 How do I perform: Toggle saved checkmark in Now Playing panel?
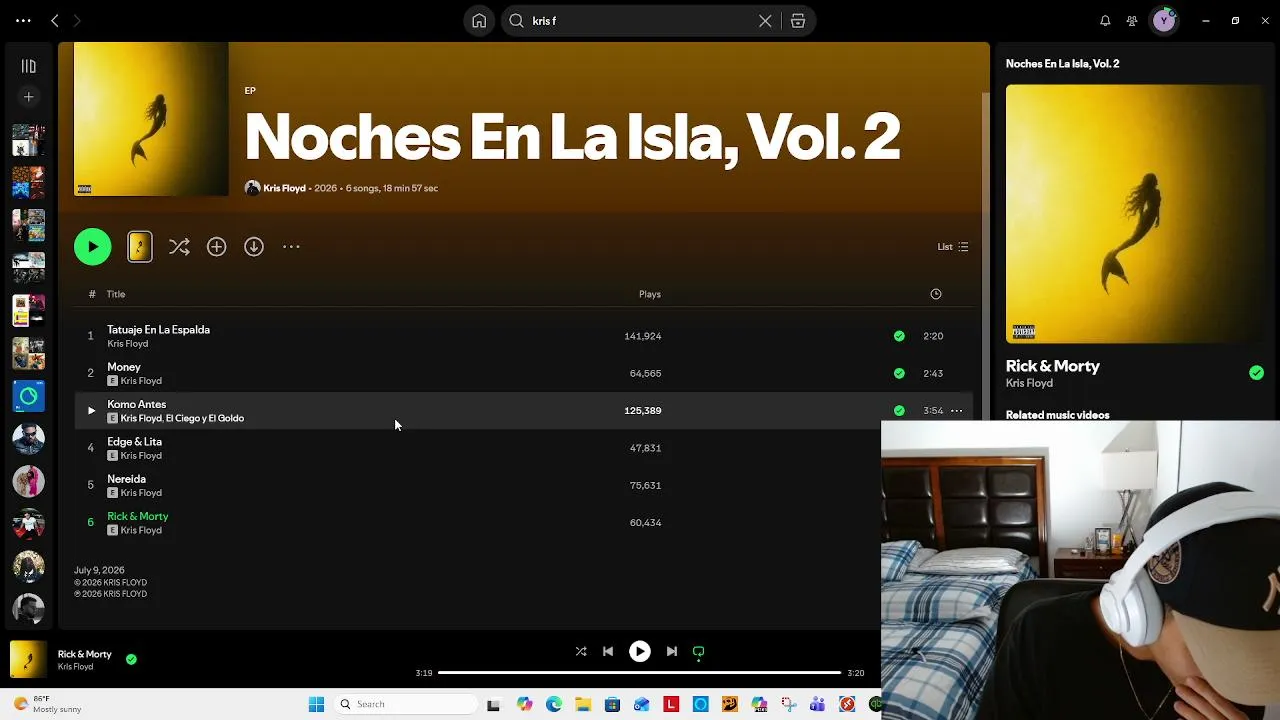(1256, 373)
